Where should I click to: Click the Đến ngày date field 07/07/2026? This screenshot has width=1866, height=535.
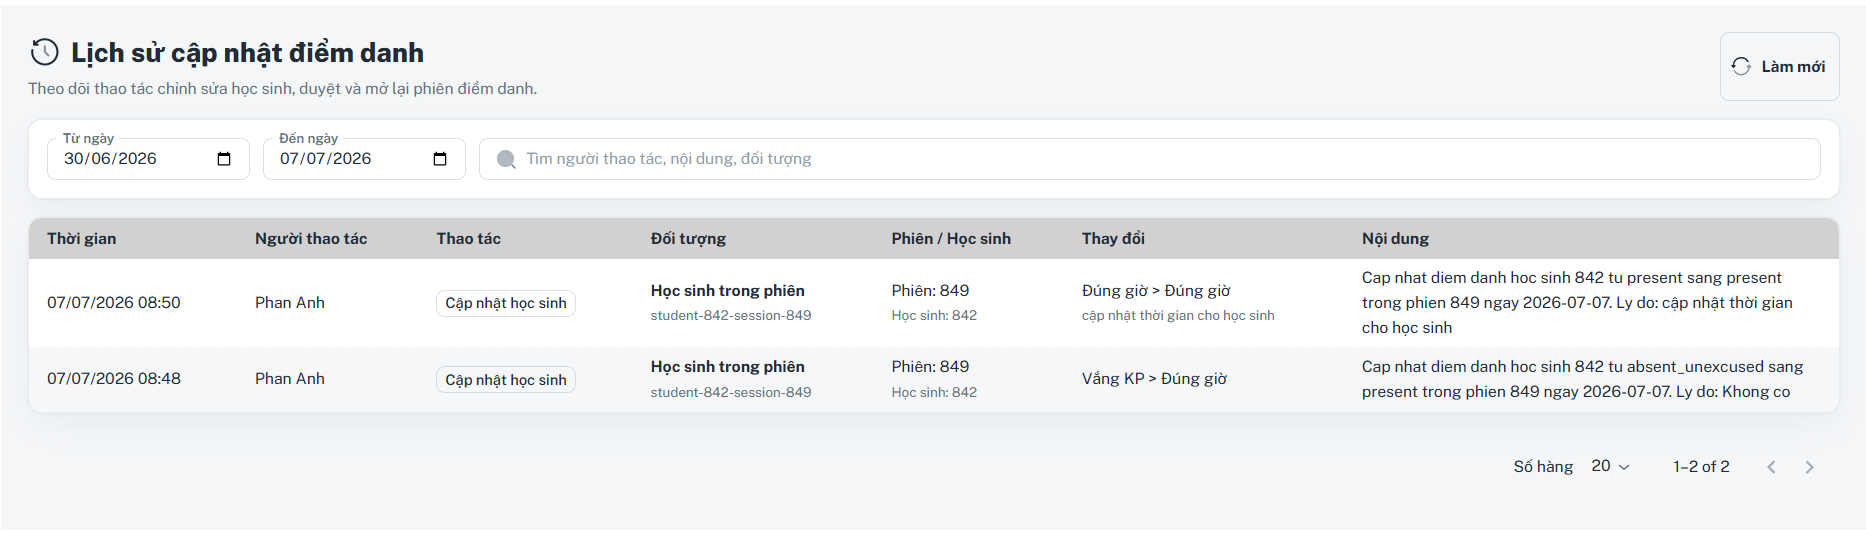click(364, 159)
